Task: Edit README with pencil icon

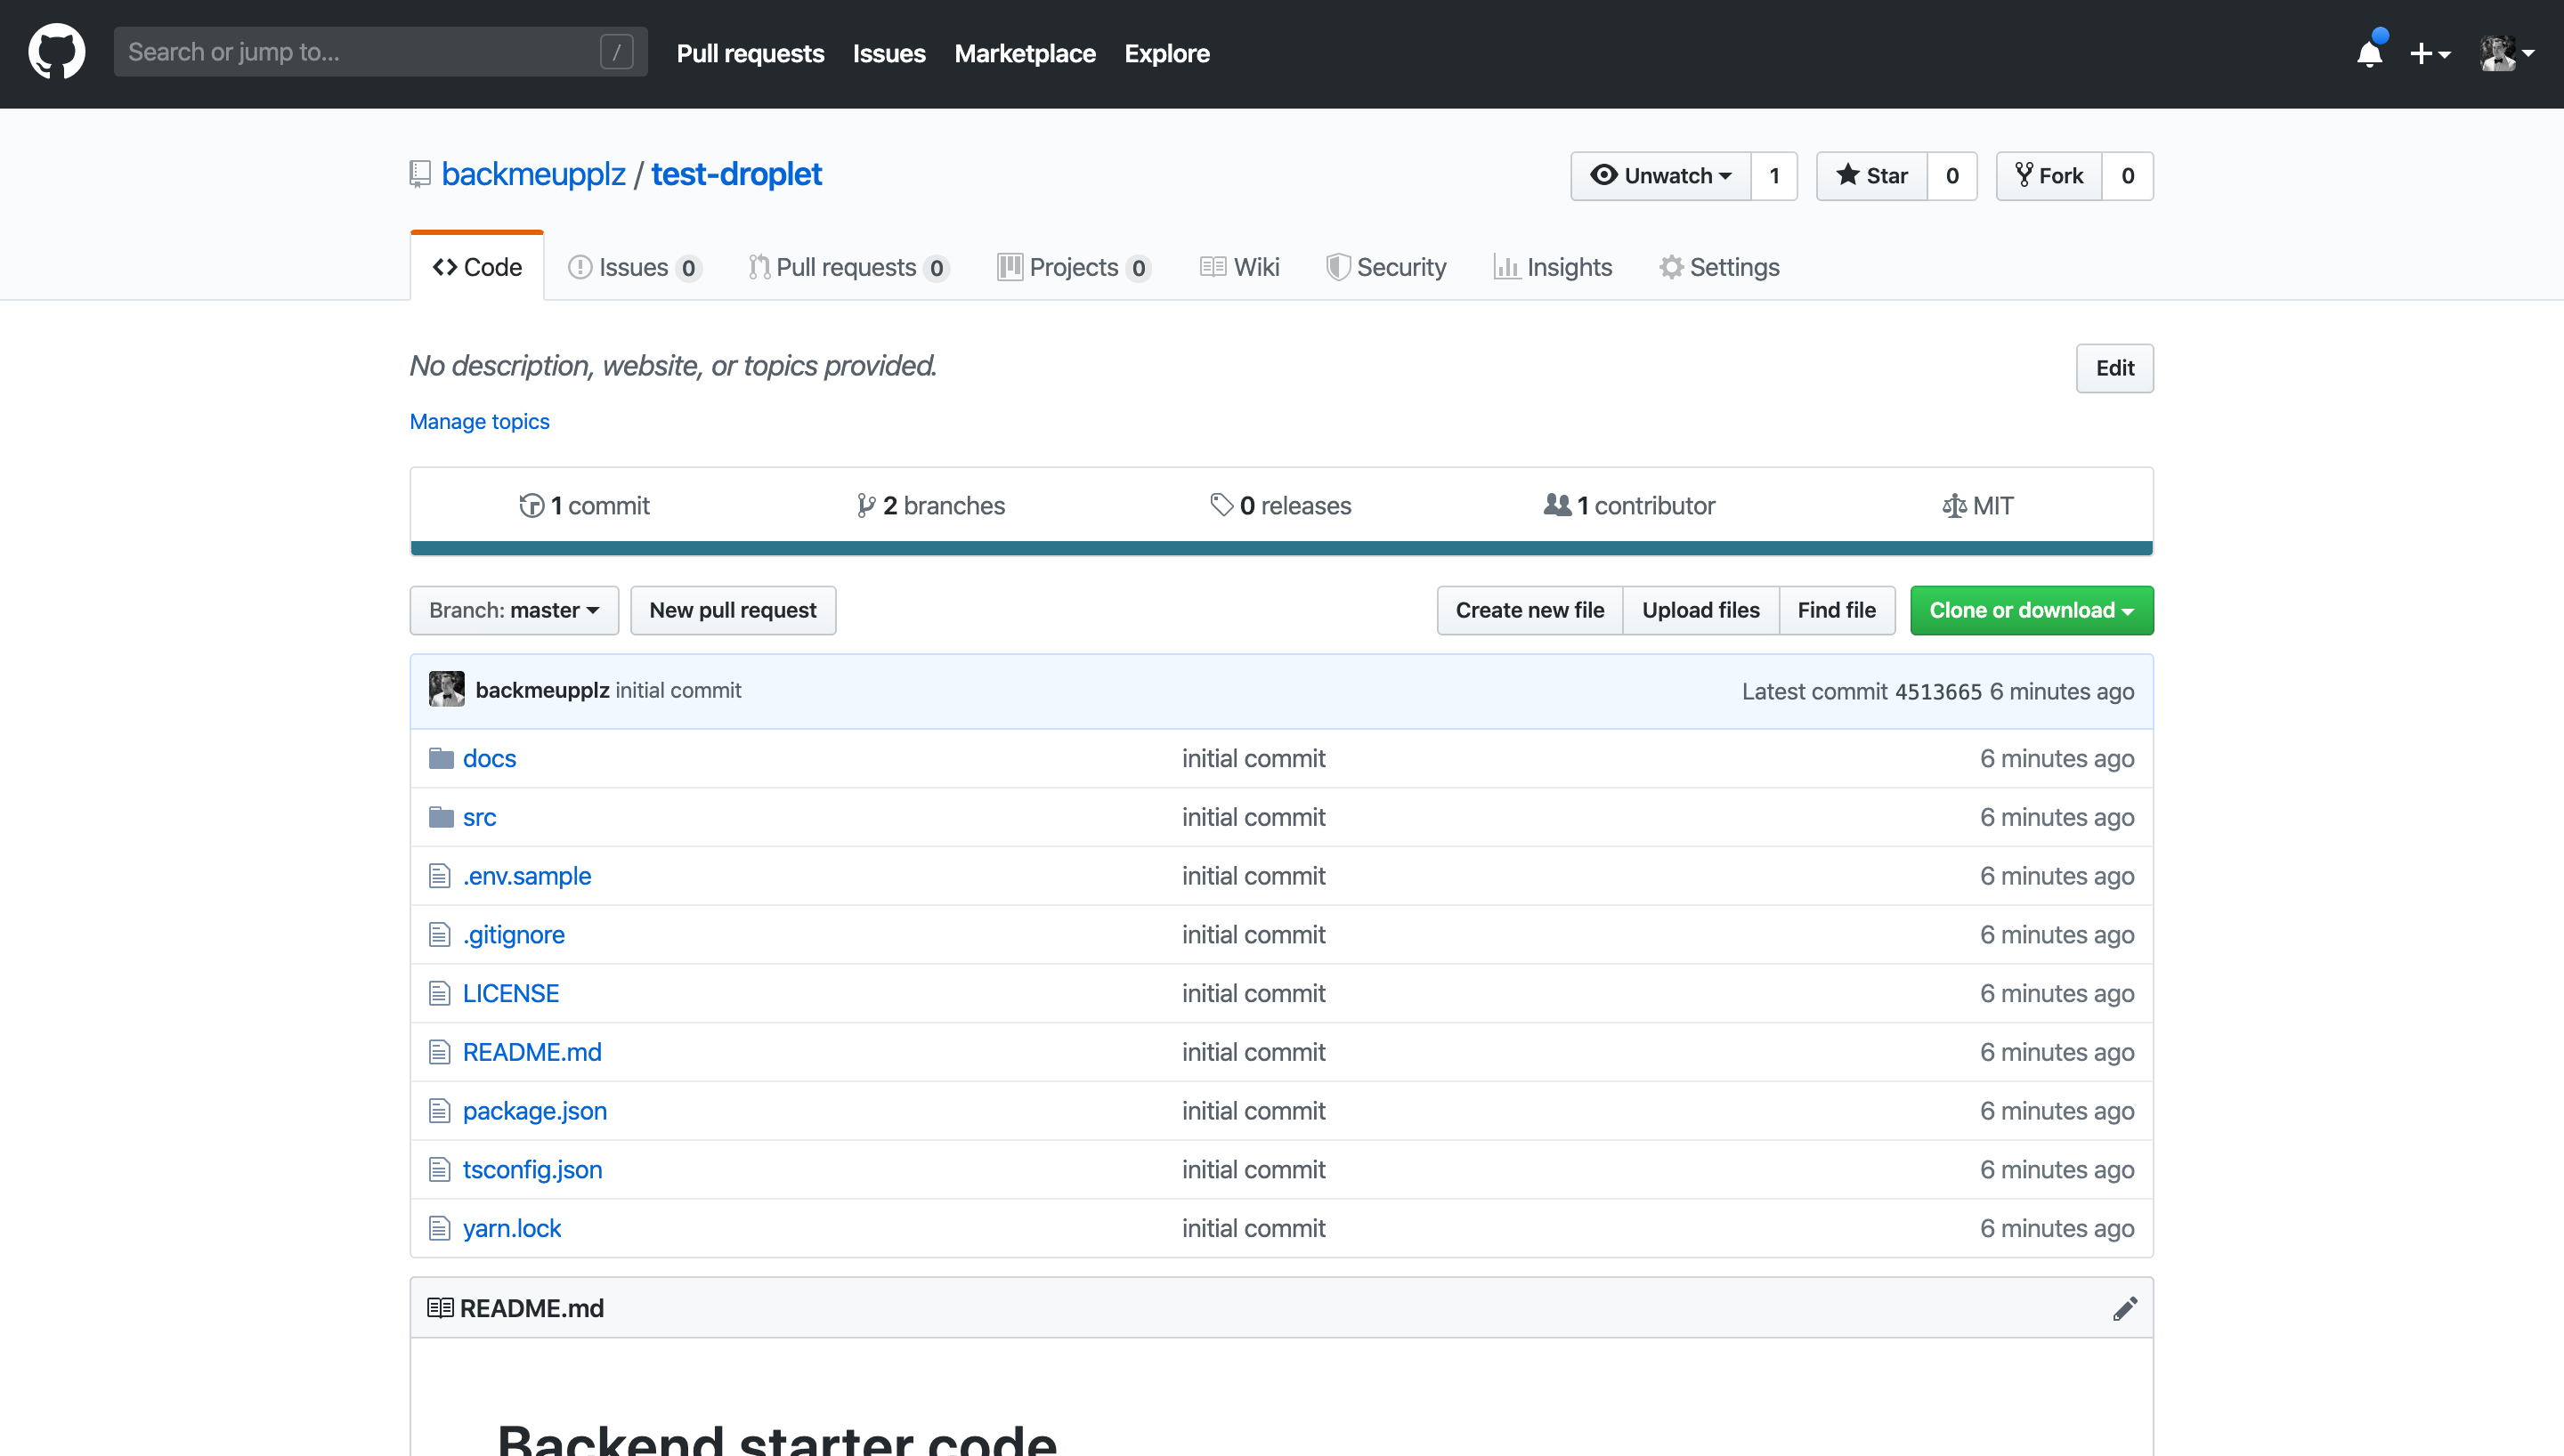Action: pos(2125,1308)
